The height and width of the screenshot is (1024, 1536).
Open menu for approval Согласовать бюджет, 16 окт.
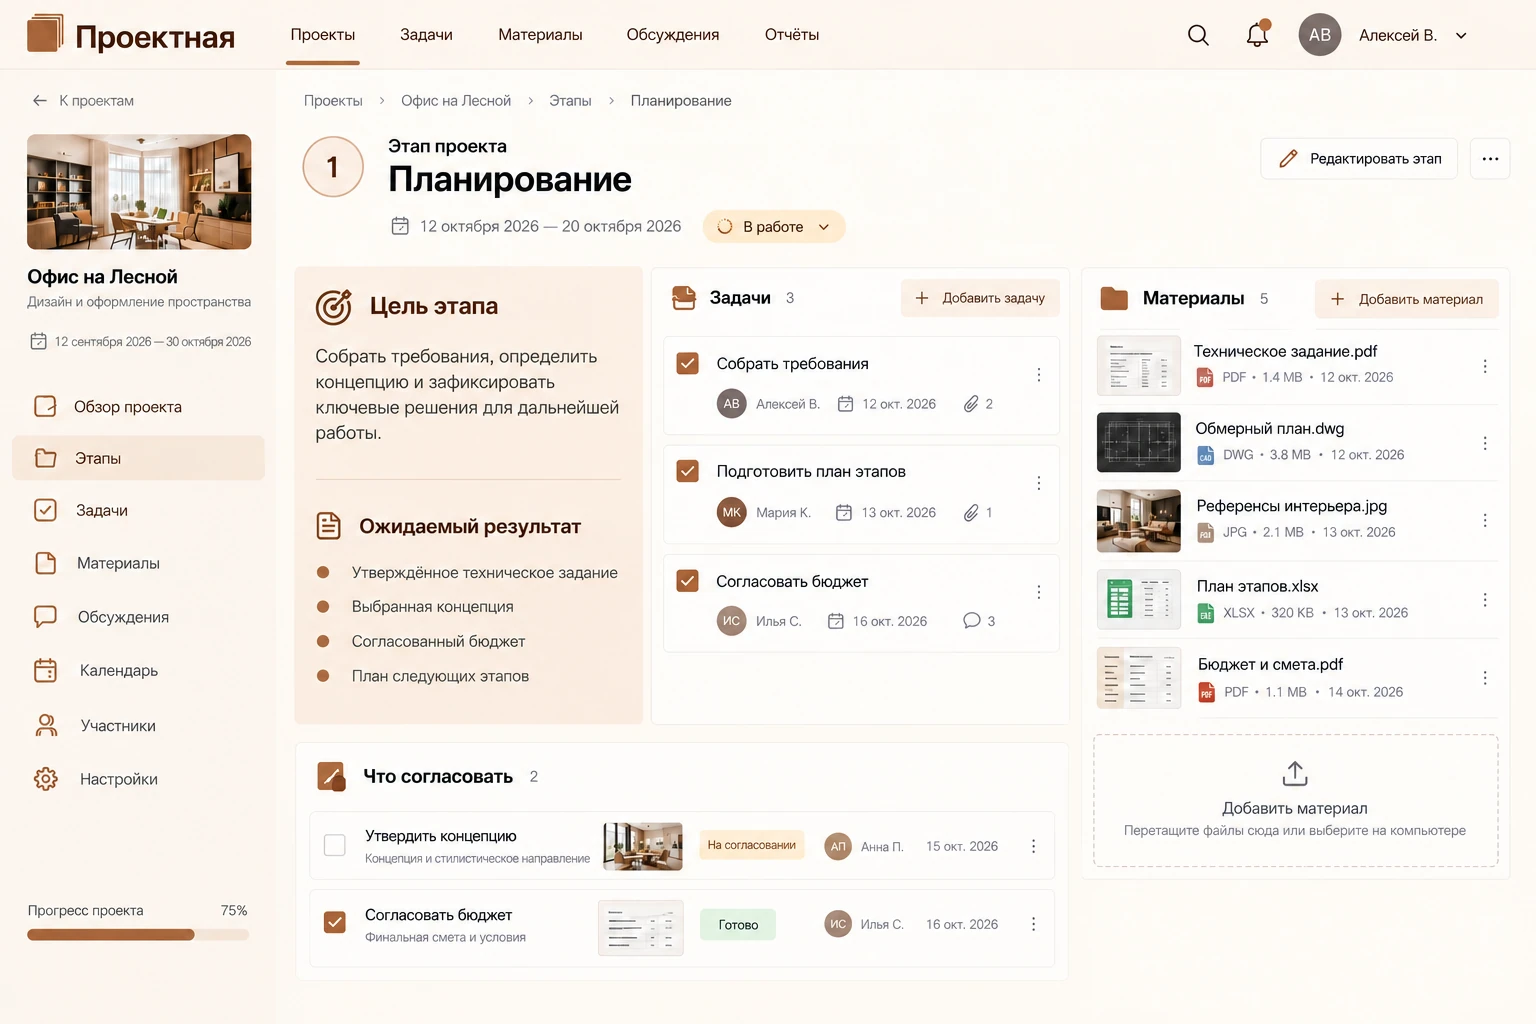tap(1033, 924)
